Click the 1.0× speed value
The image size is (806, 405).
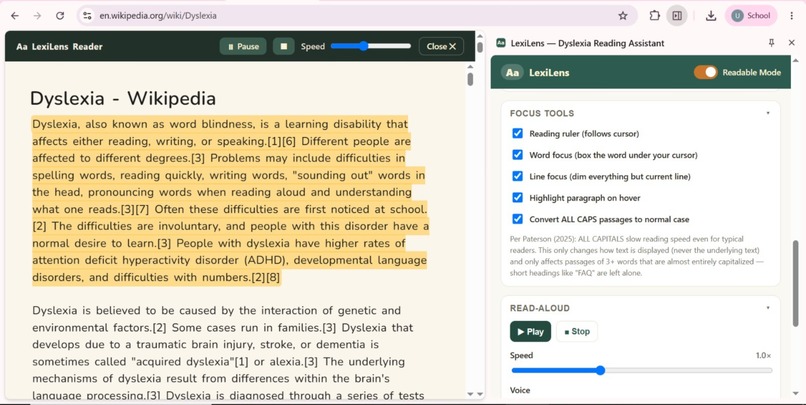(763, 356)
